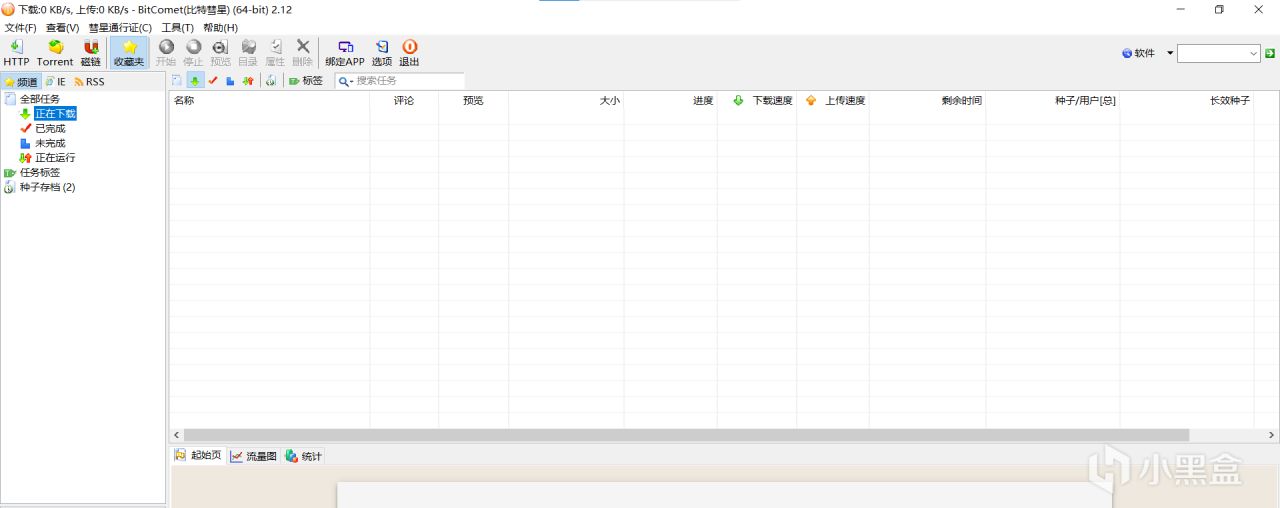Click the all-tasks filter icon in filter bar
Image resolution: width=1280 pixels, height=508 pixels.
[177, 80]
